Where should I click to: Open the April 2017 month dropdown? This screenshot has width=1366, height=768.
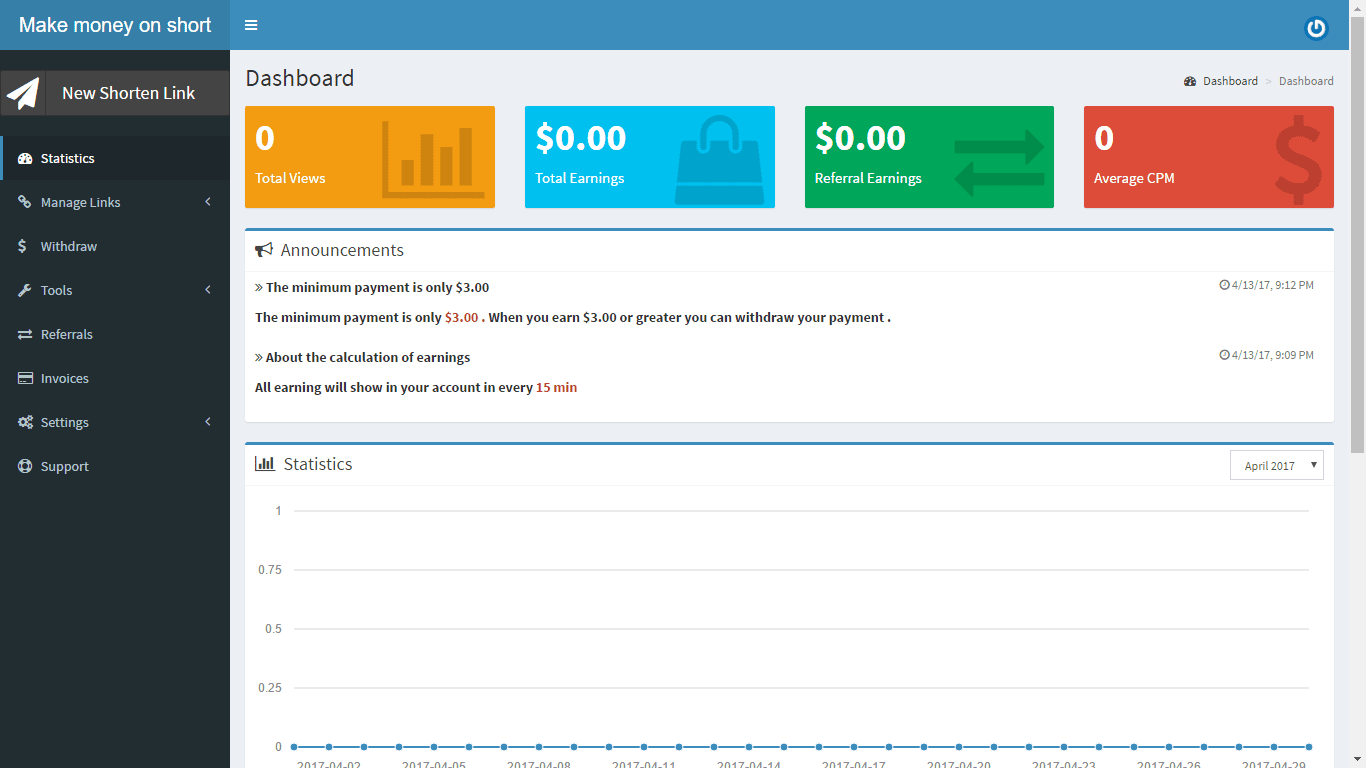point(1276,466)
